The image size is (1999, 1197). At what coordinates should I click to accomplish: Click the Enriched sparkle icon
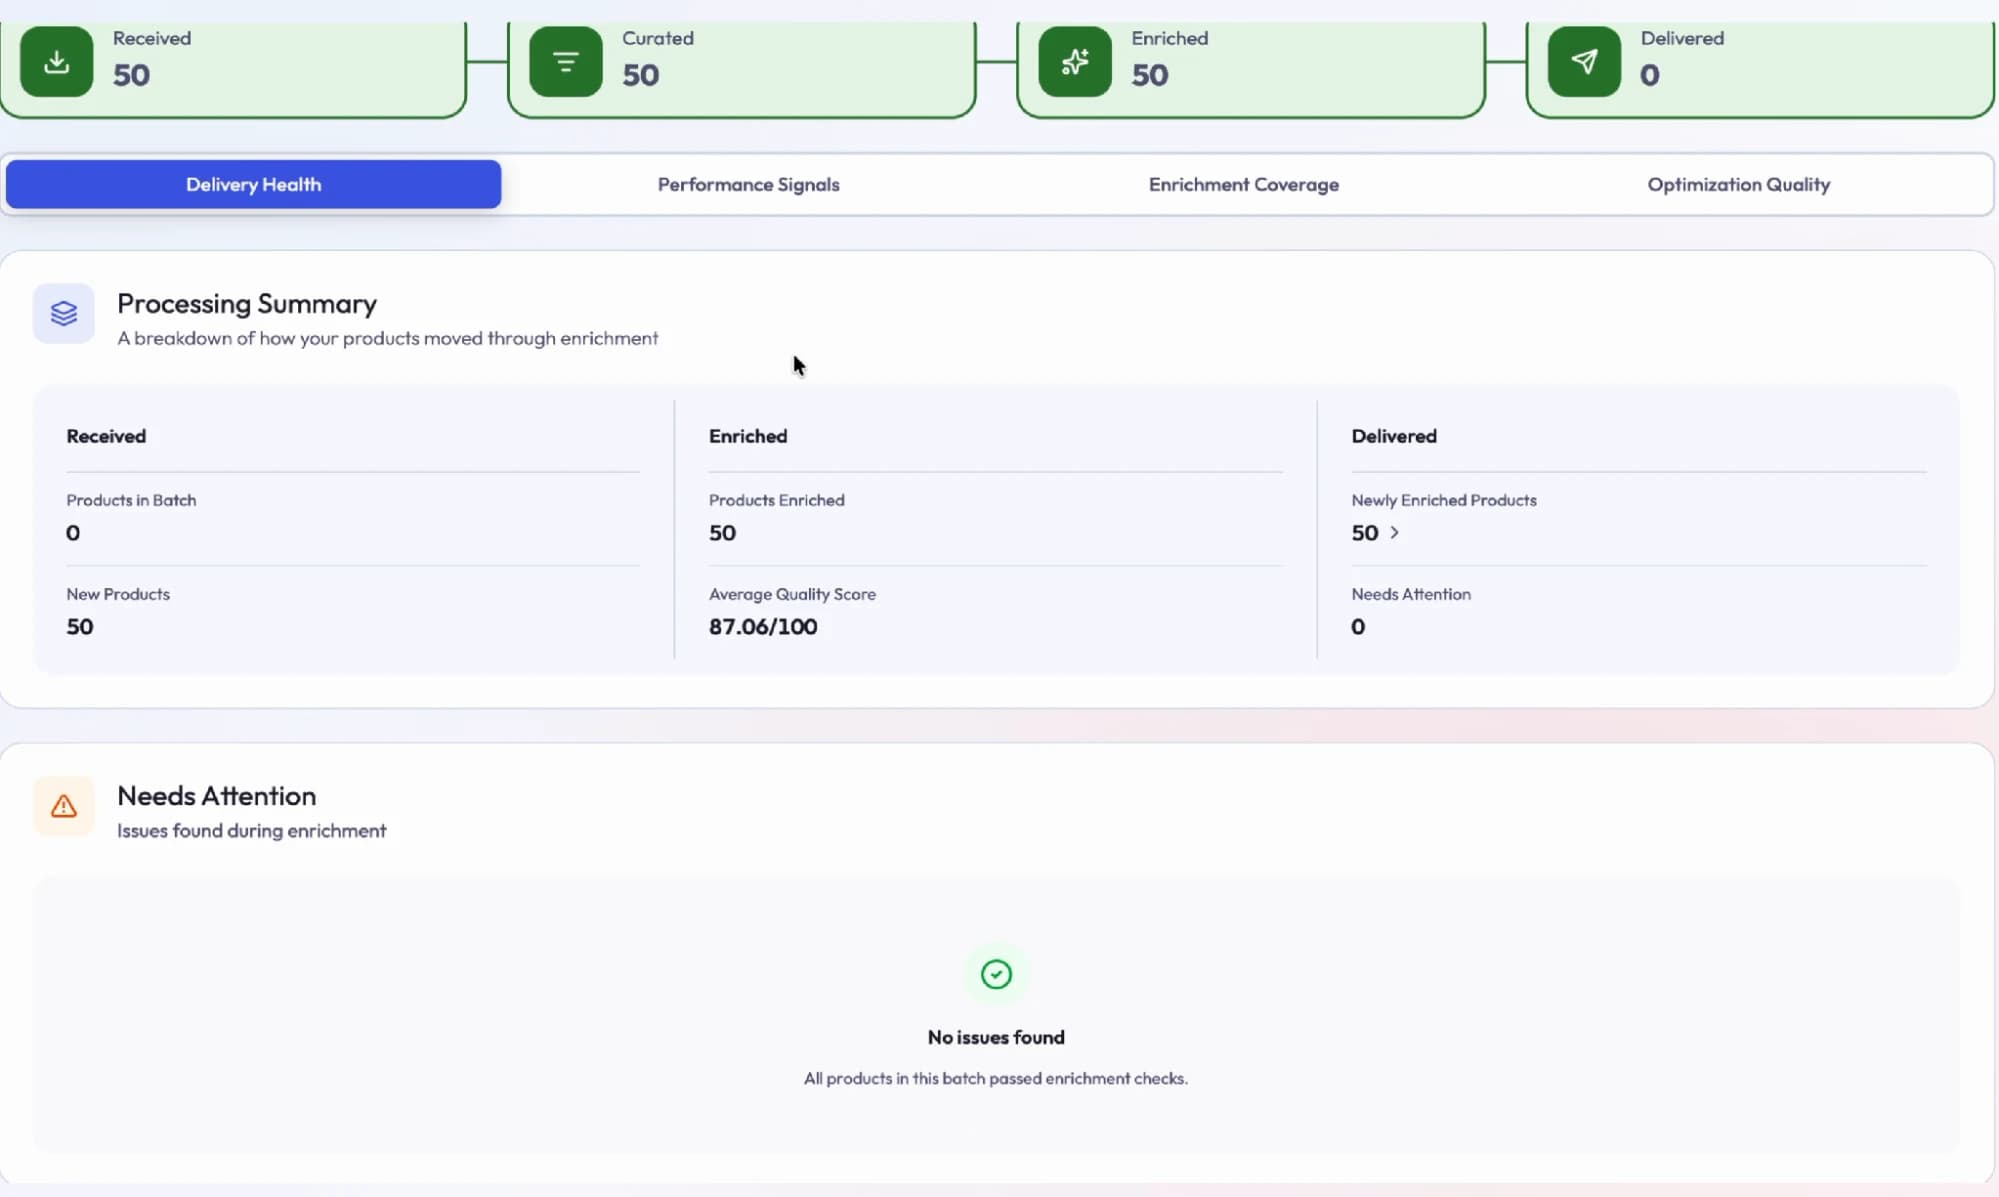point(1075,62)
